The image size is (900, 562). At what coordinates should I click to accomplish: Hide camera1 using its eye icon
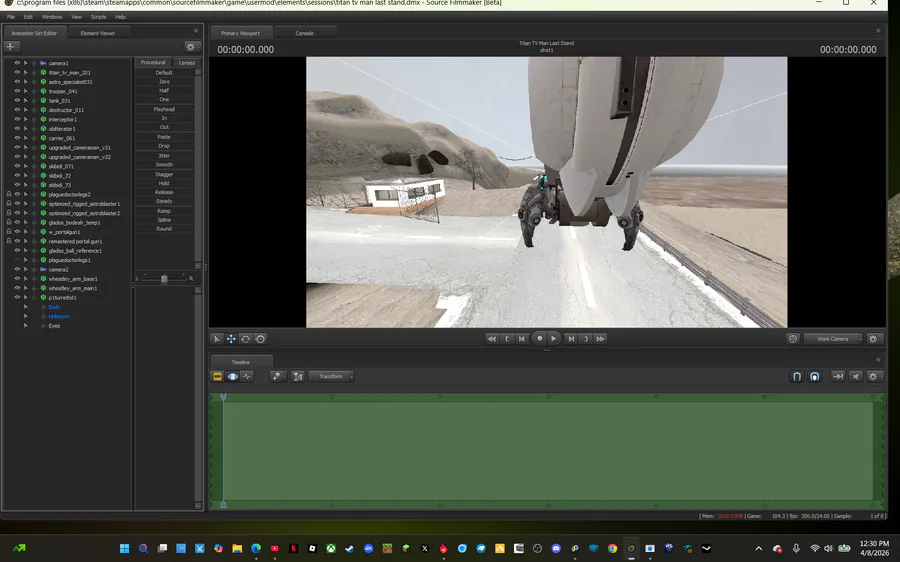17,63
